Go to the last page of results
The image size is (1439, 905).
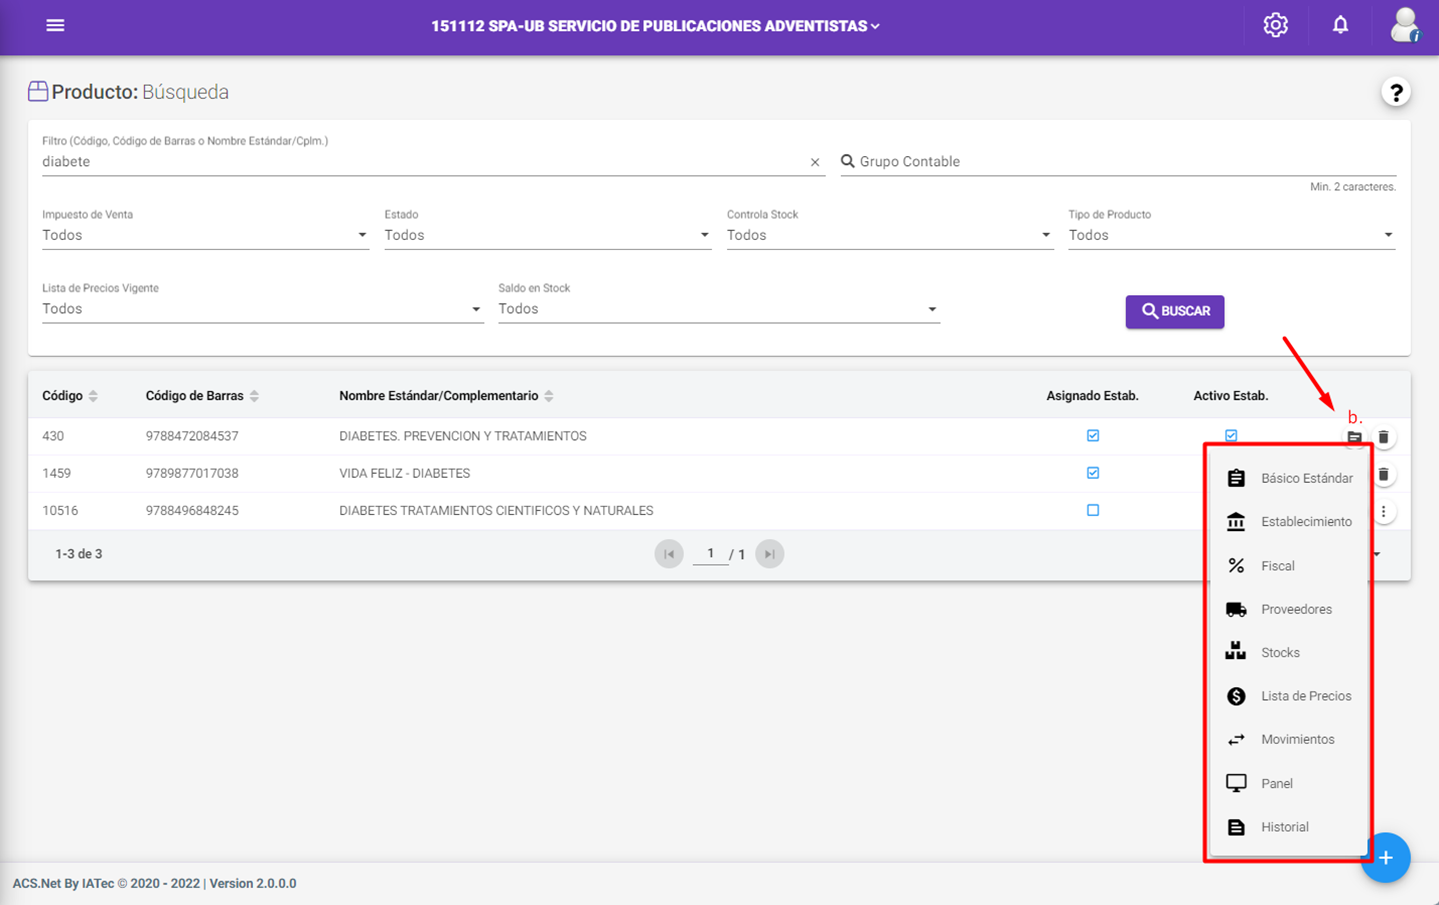pos(769,554)
